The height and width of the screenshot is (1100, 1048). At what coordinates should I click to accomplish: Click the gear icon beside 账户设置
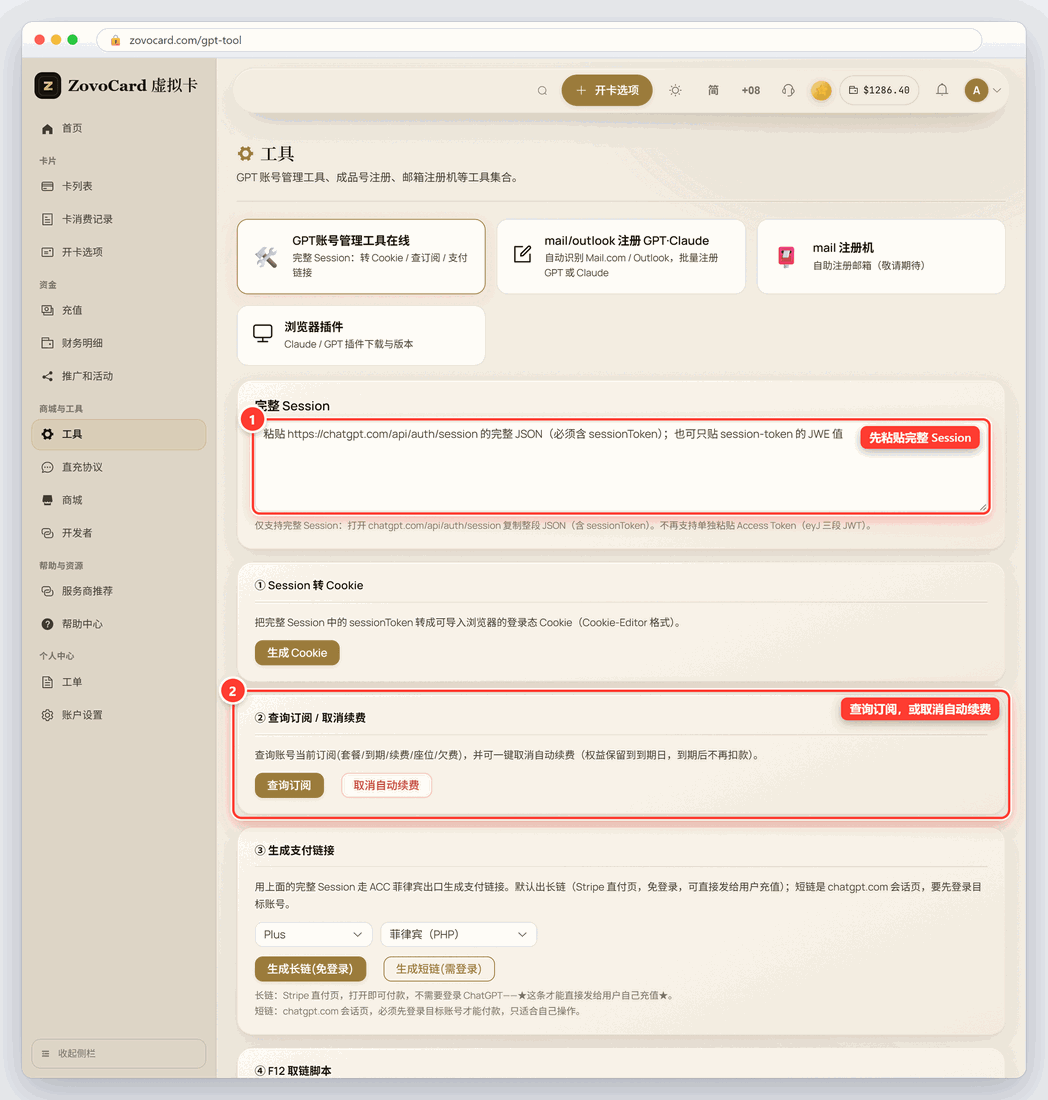point(47,716)
